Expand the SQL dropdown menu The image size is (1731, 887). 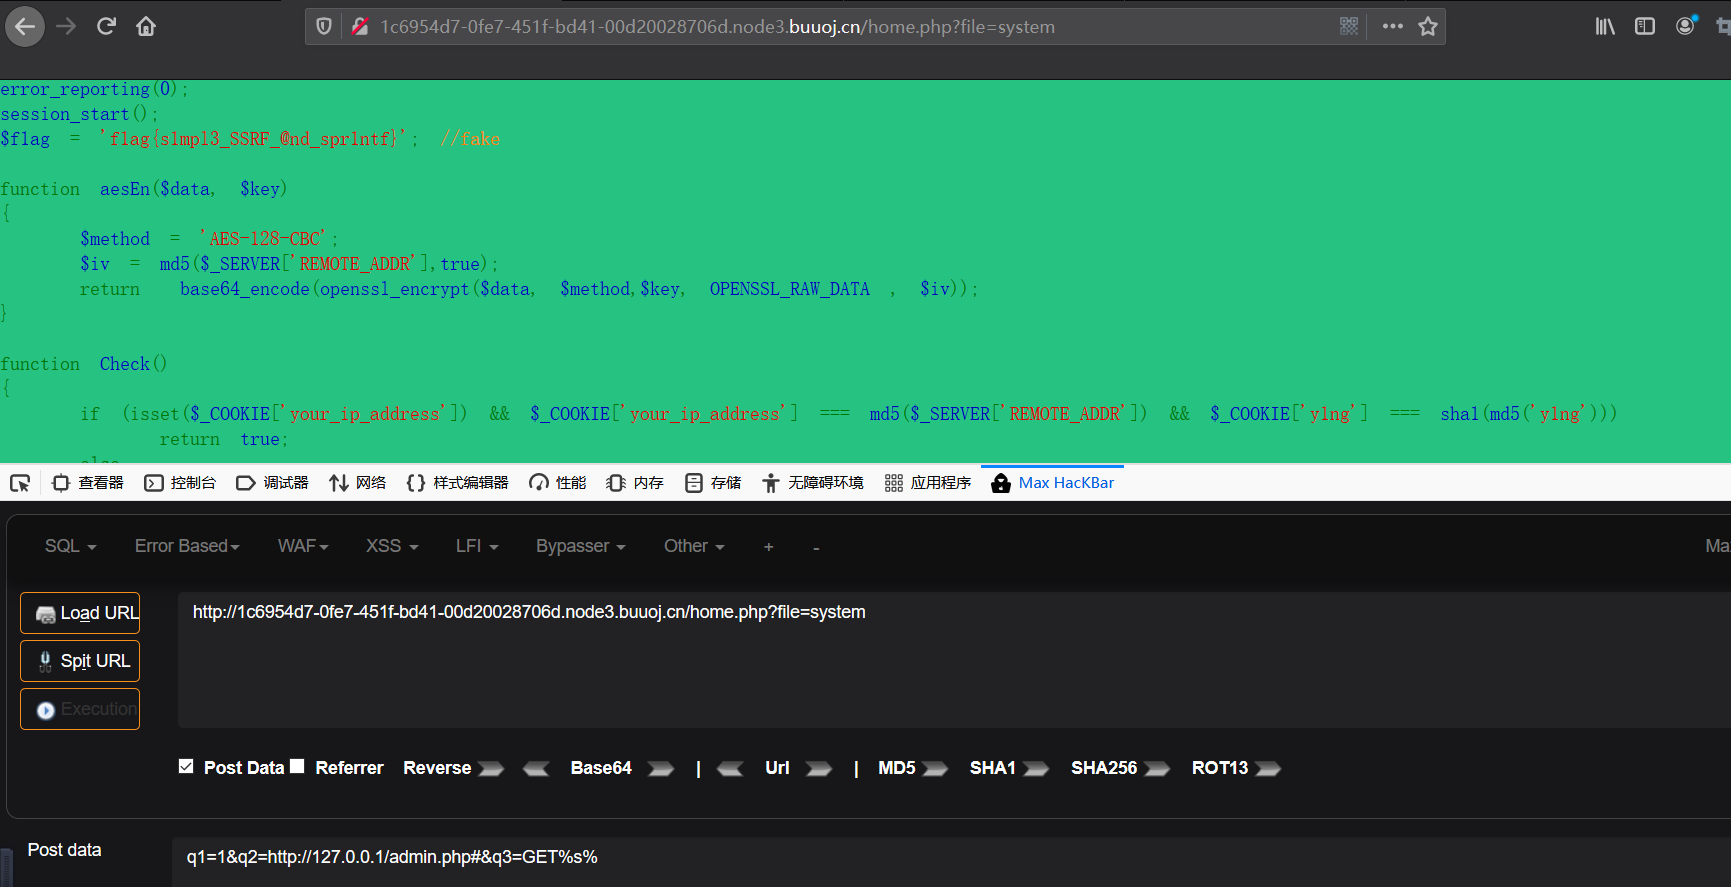tap(70, 546)
